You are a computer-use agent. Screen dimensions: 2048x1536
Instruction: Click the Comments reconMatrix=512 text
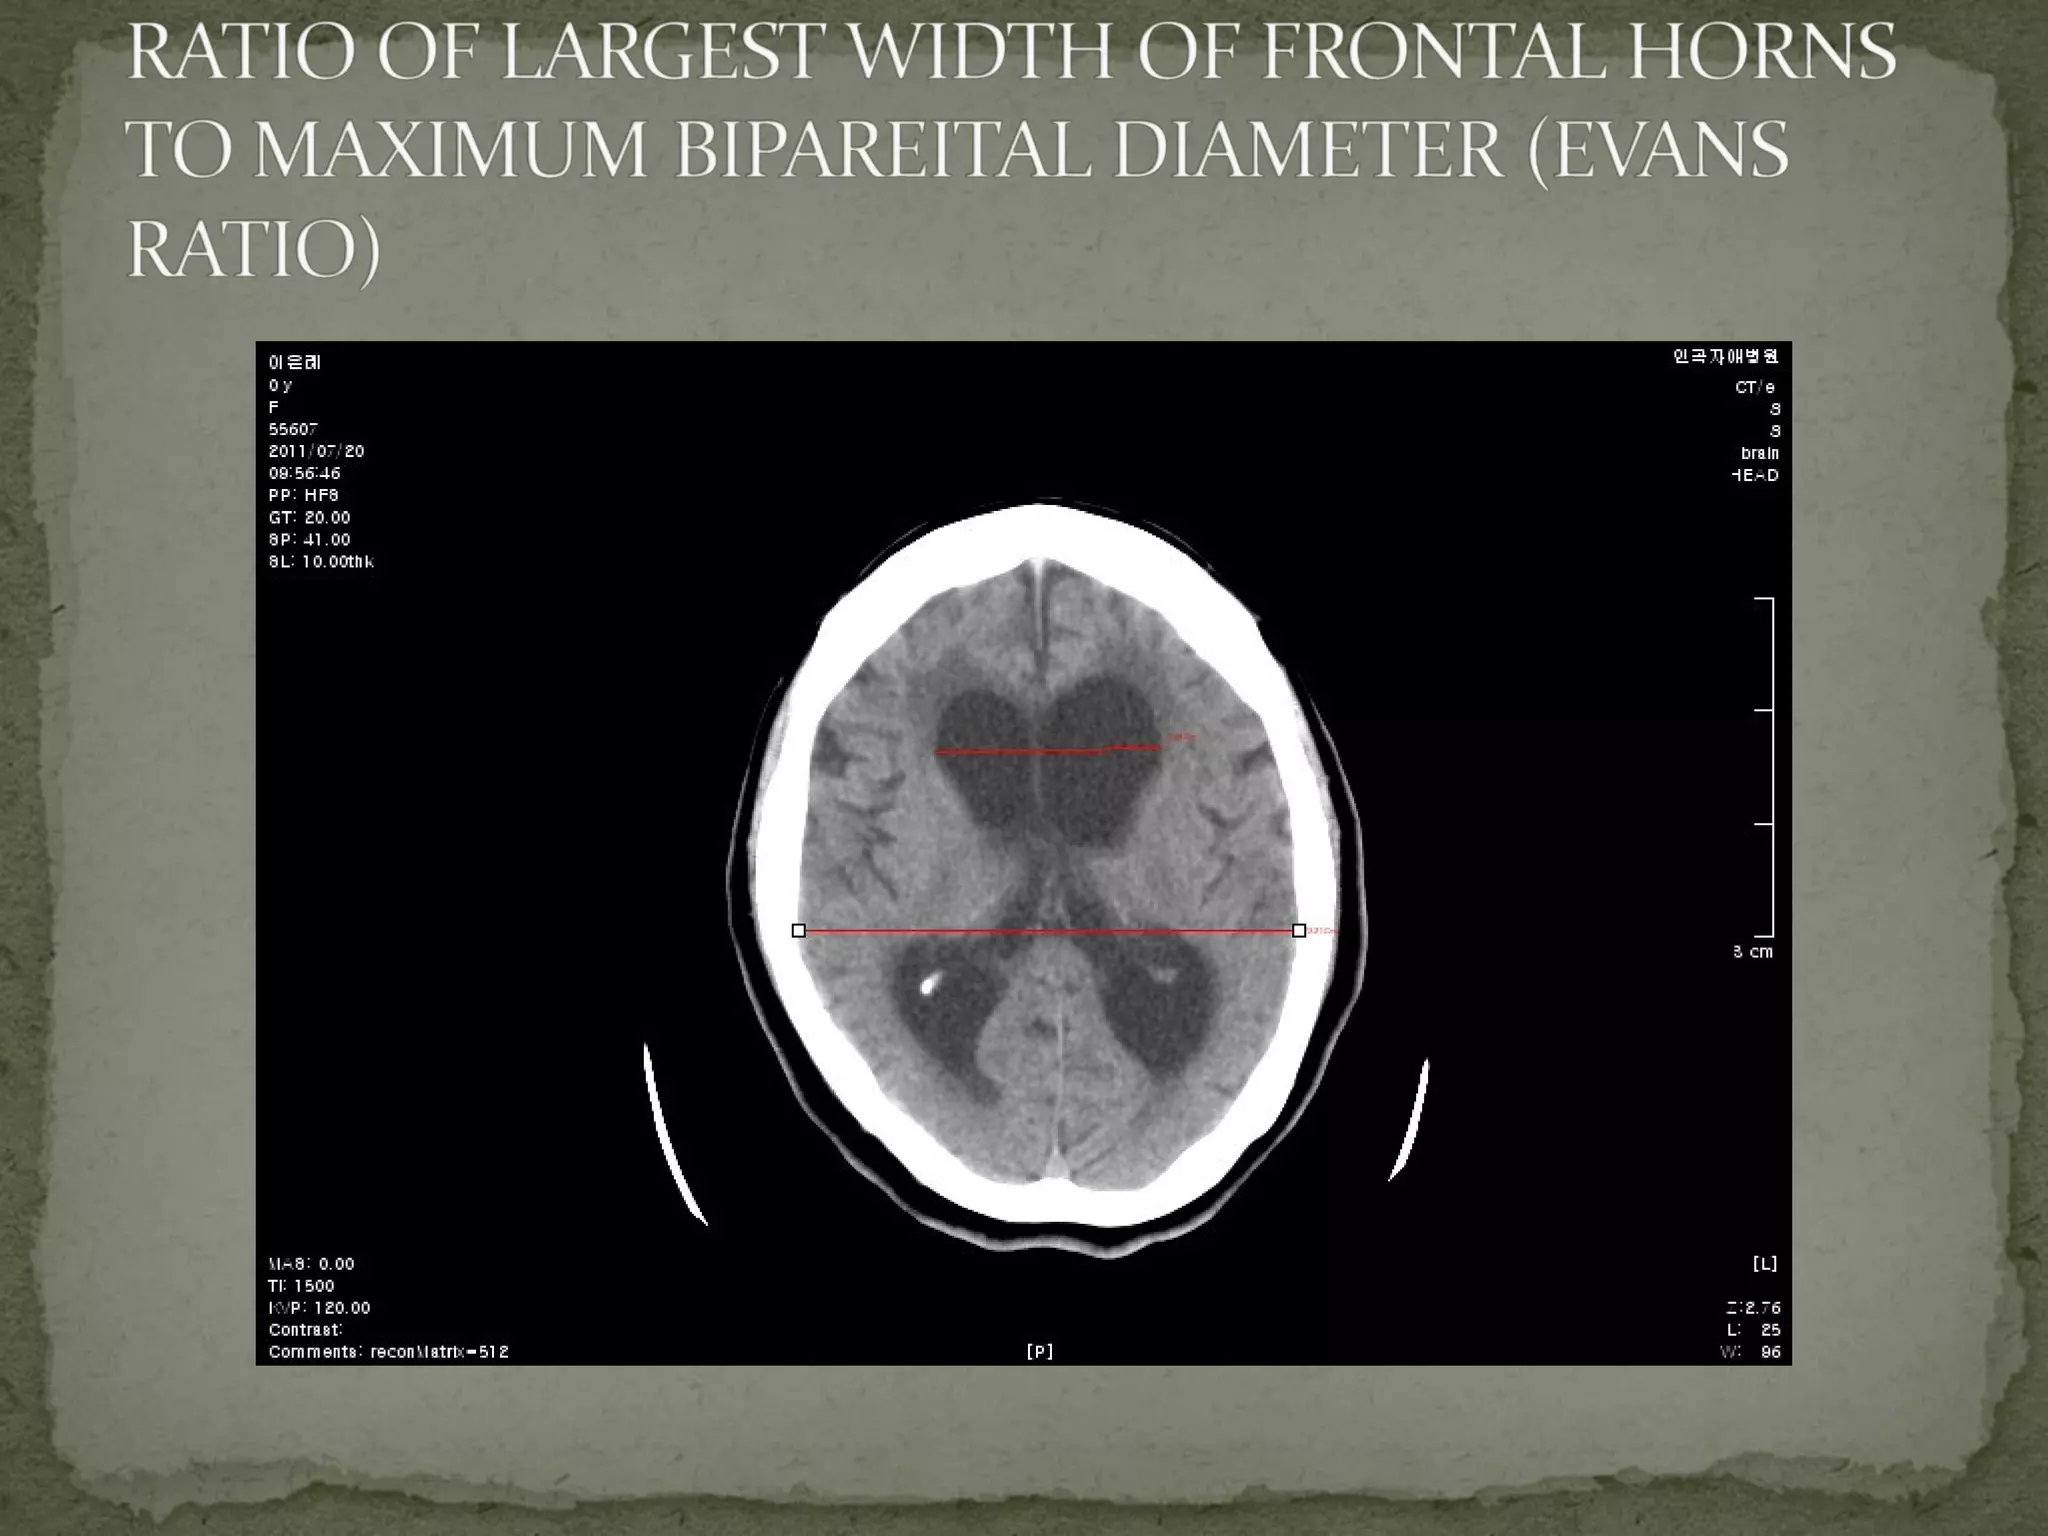point(388,1352)
